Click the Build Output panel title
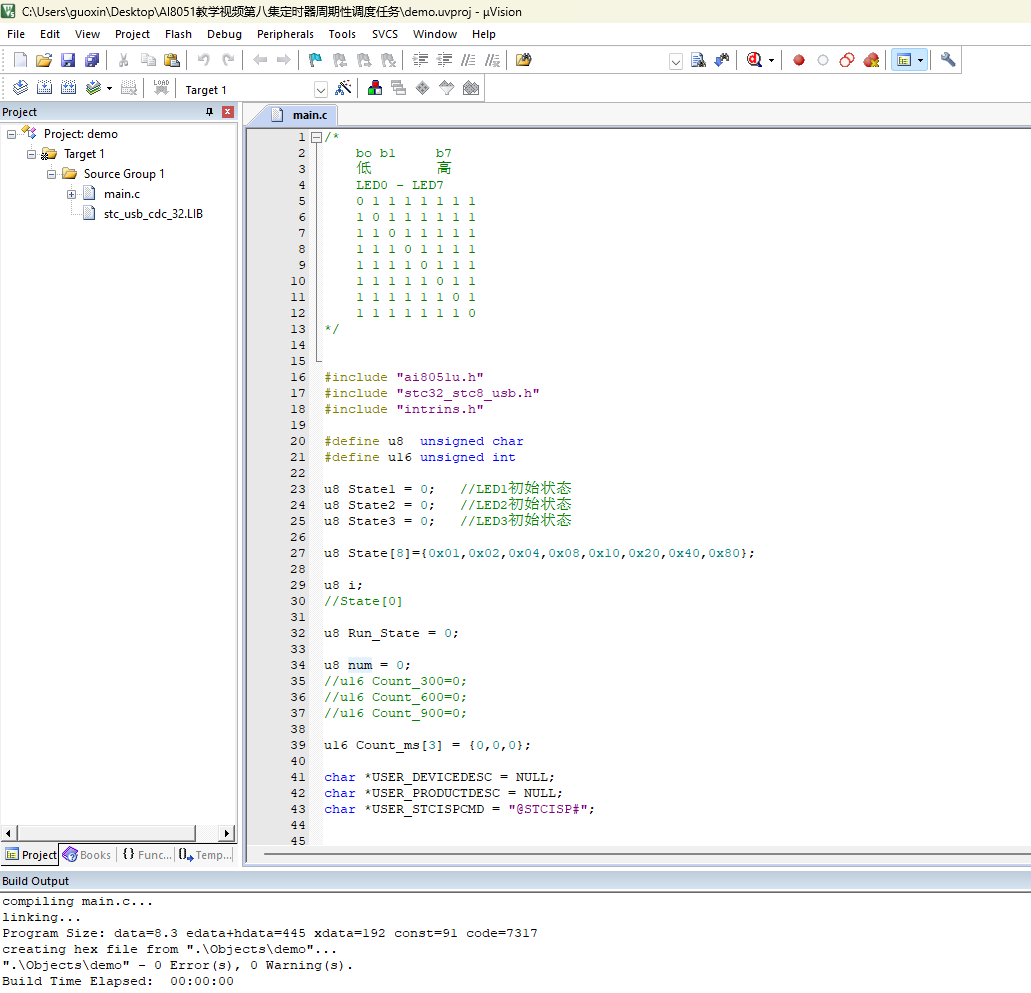This screenshot has width=1031, height=993. point(36,881)
